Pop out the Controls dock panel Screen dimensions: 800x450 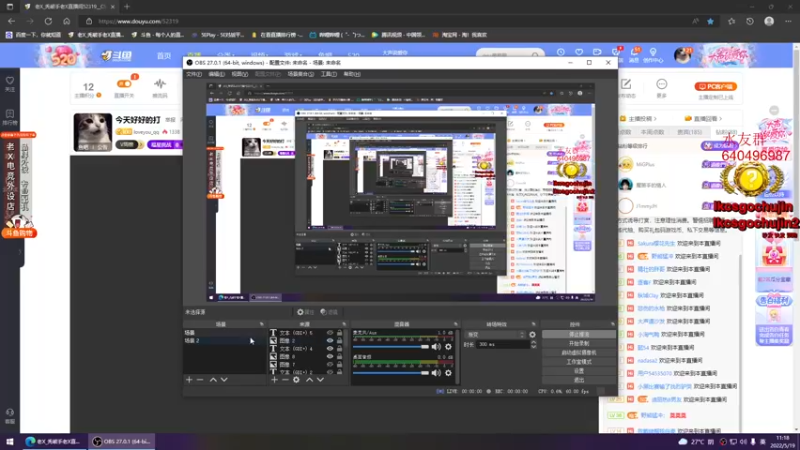[612, 324]
